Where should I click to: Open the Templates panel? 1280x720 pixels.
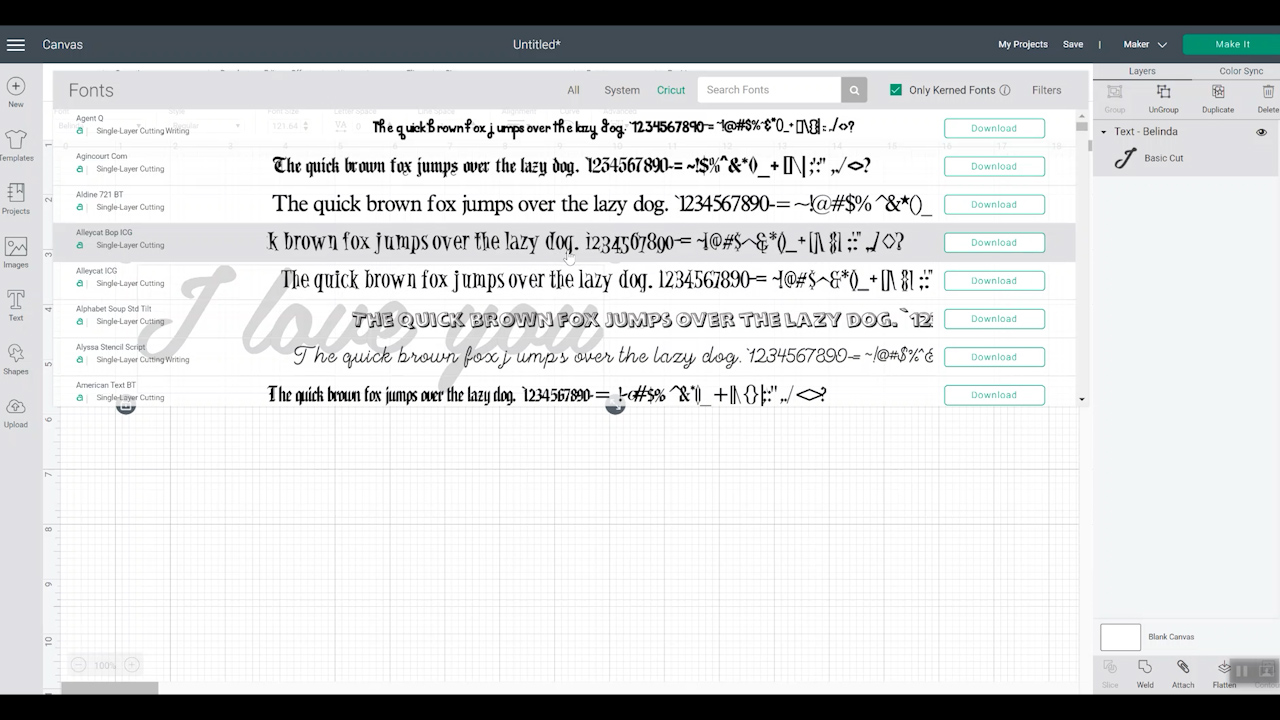point(16,145)
